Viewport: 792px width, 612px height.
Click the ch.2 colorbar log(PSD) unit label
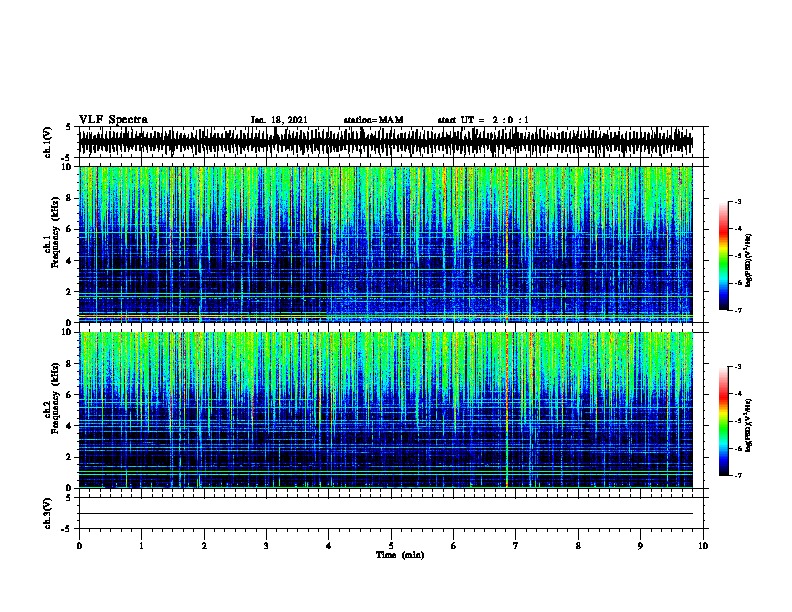coord(748,425)
